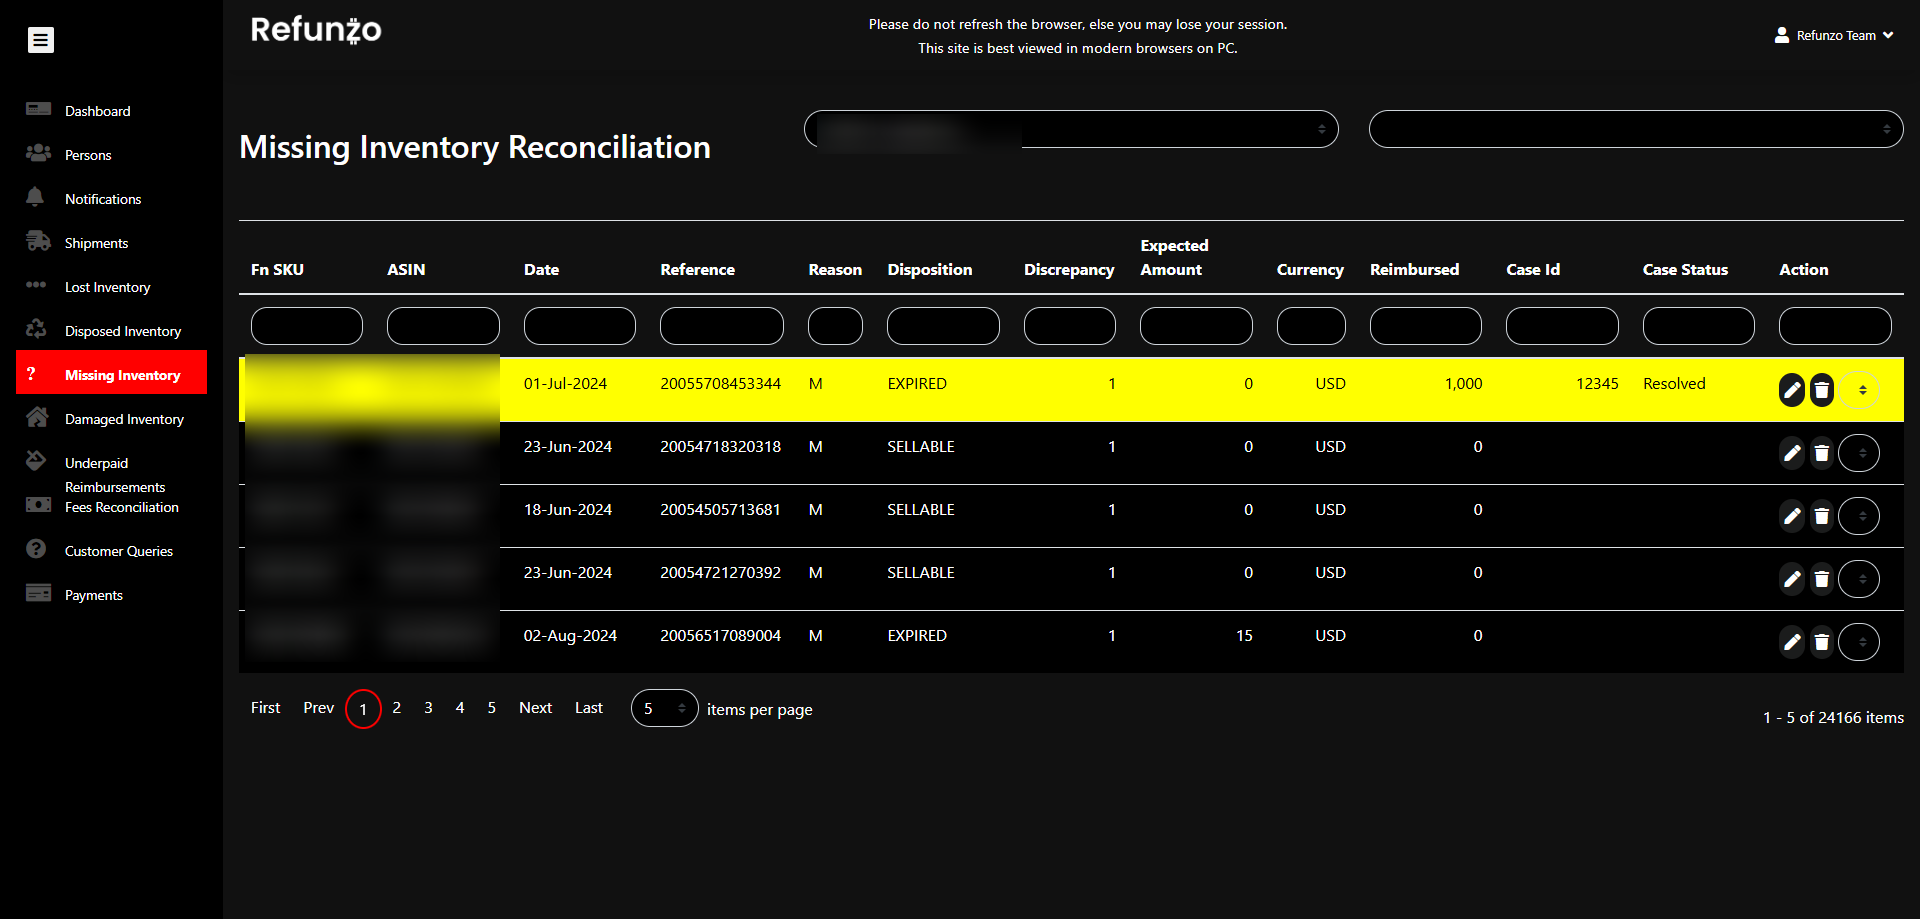
Task: Go to Persons in the sidebar
Action: [88, 155]
